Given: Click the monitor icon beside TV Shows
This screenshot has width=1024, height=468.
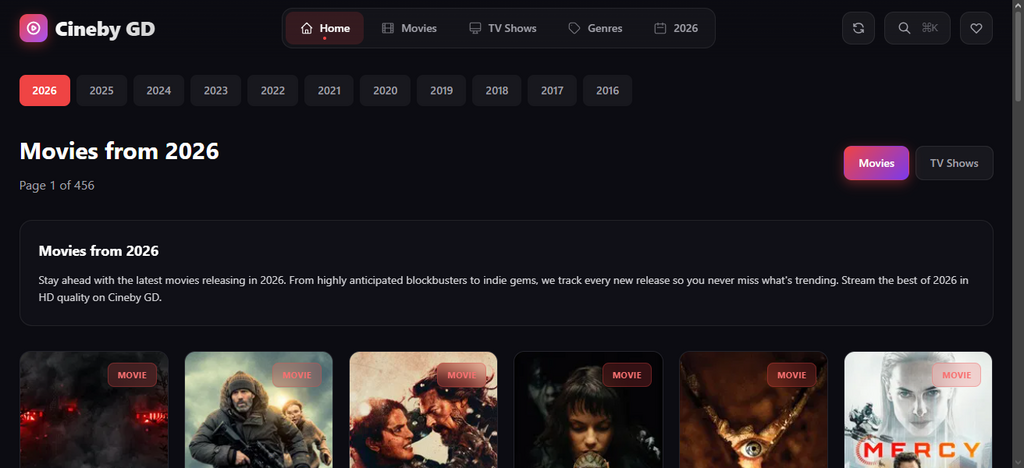Looking at the screenshot, I should (x=475, y=28).
